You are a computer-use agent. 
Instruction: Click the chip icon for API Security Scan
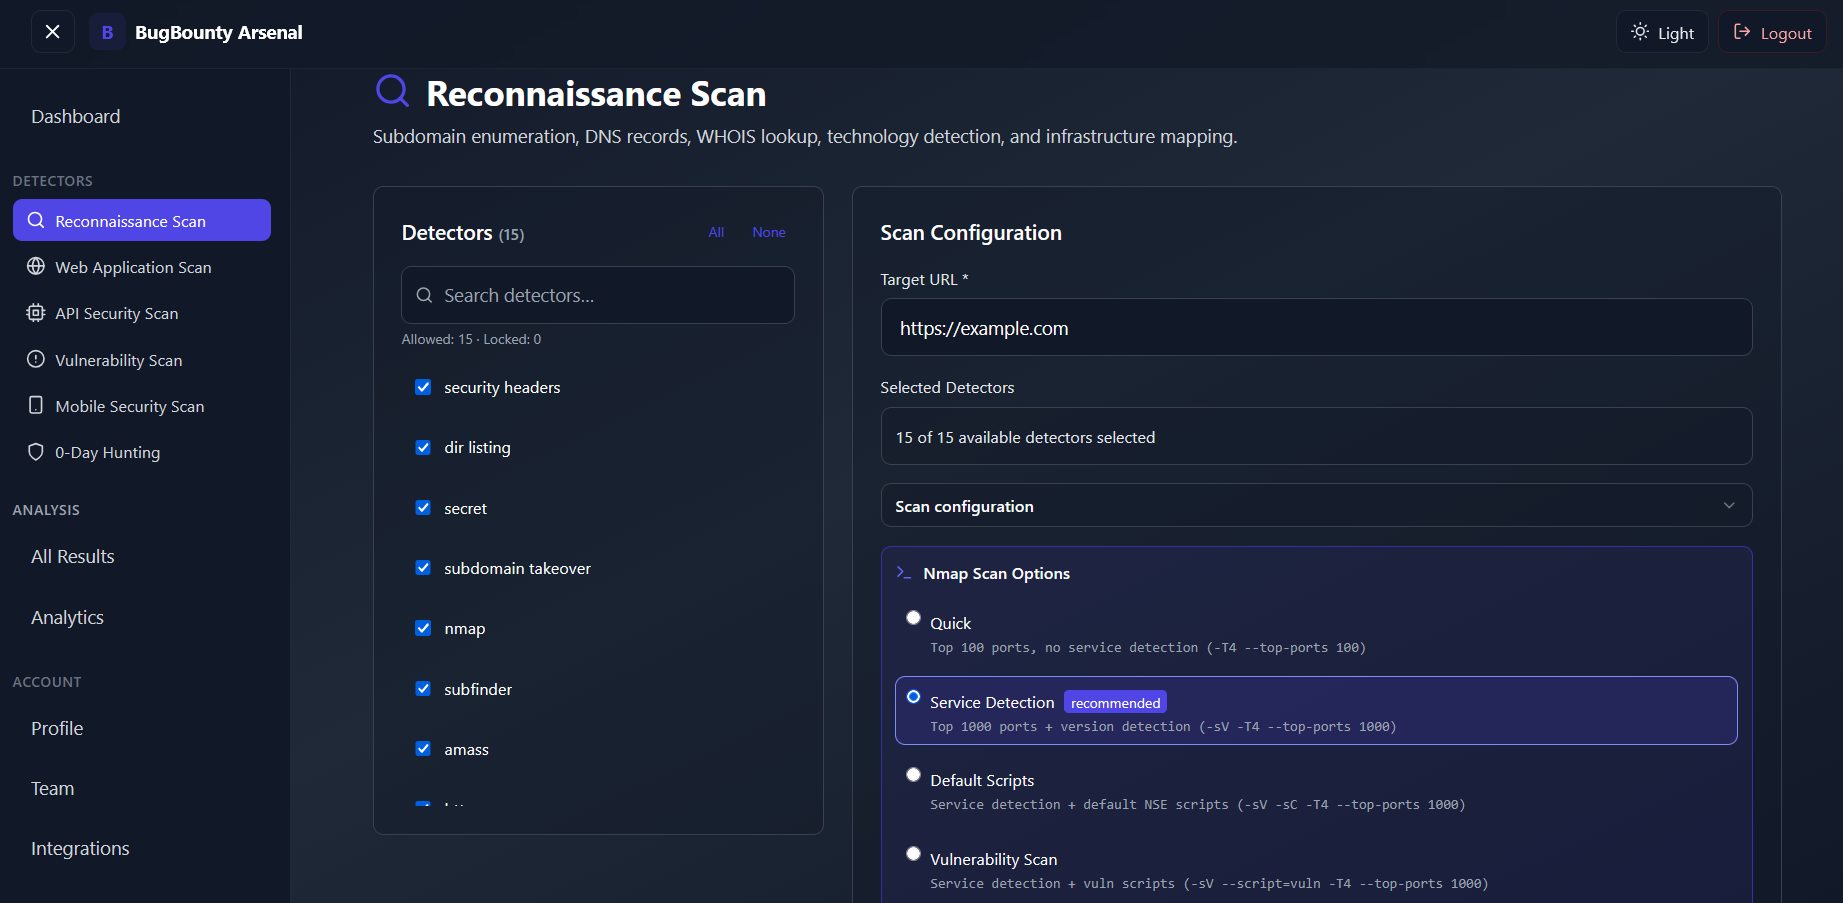[x=36, y=313]
